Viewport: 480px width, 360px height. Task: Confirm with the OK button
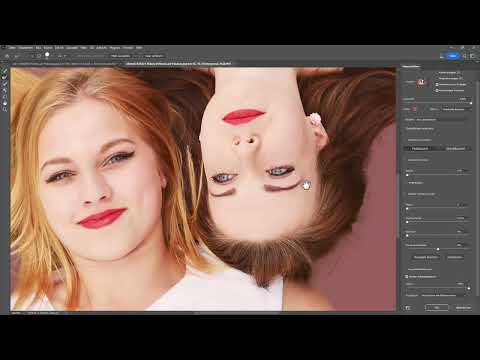437,308
